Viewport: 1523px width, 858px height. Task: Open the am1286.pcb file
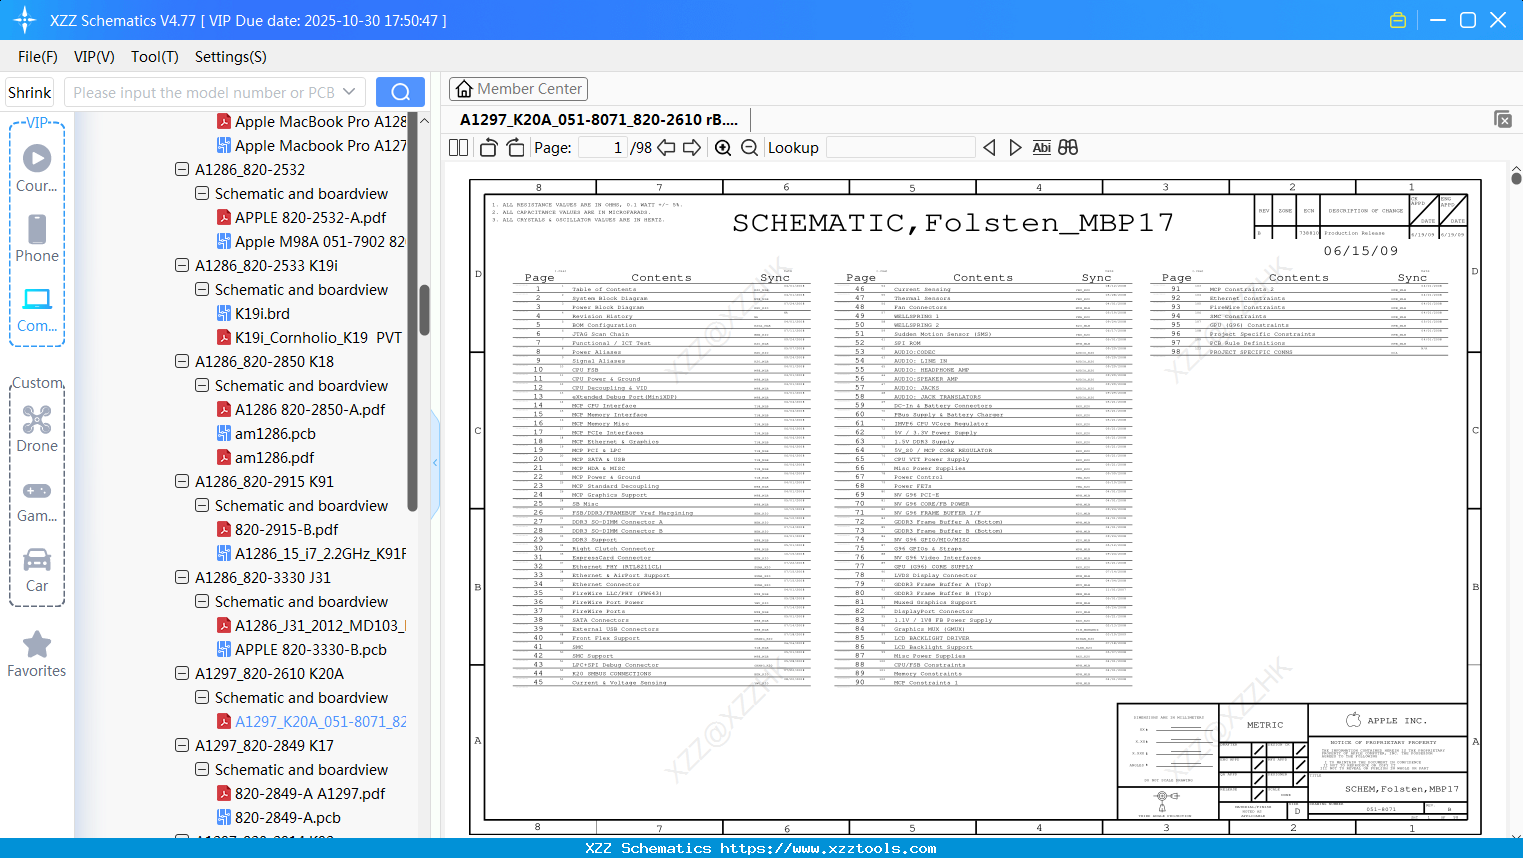[x=275, y=433]
